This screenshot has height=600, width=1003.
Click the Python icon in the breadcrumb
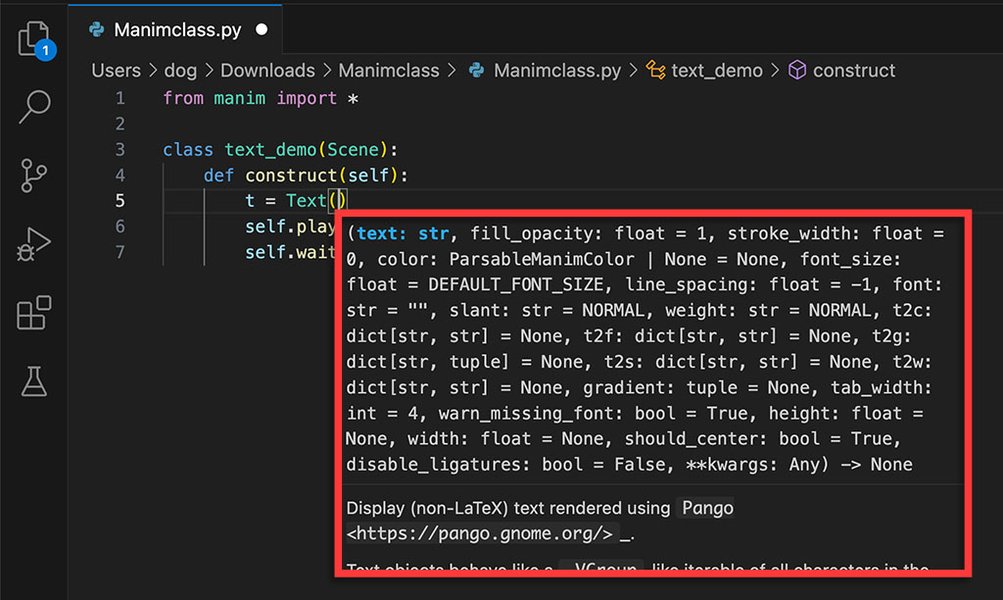[x=477, y=70]
